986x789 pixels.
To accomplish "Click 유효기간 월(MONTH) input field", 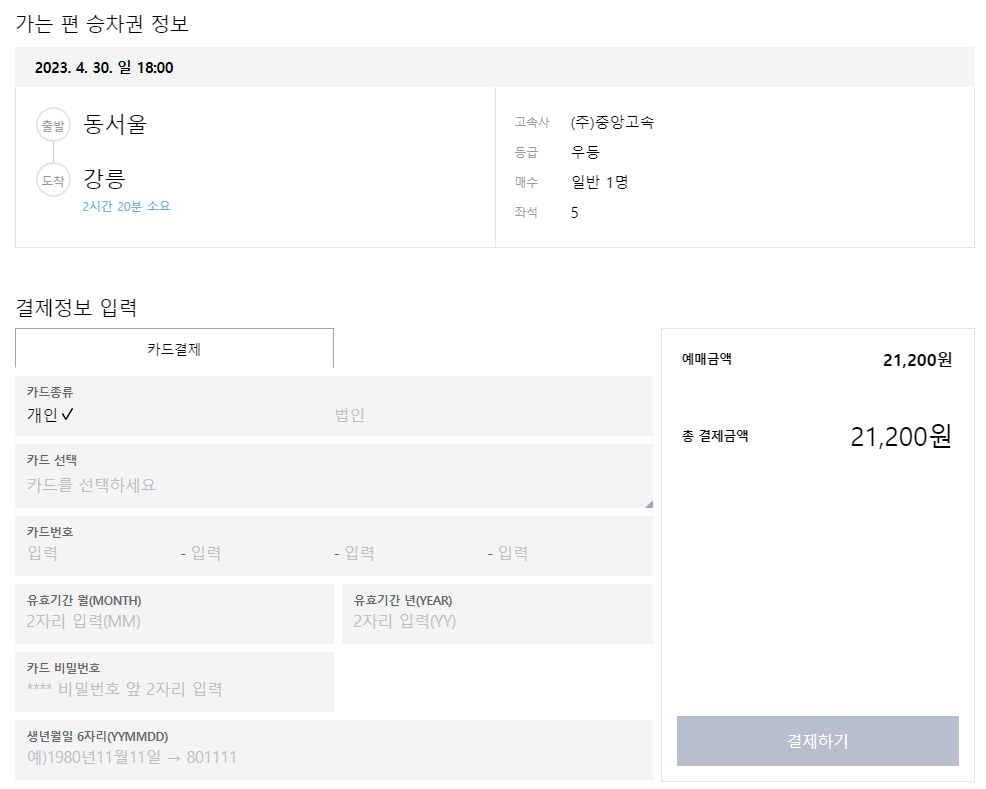I will click(x=174, y=614).
